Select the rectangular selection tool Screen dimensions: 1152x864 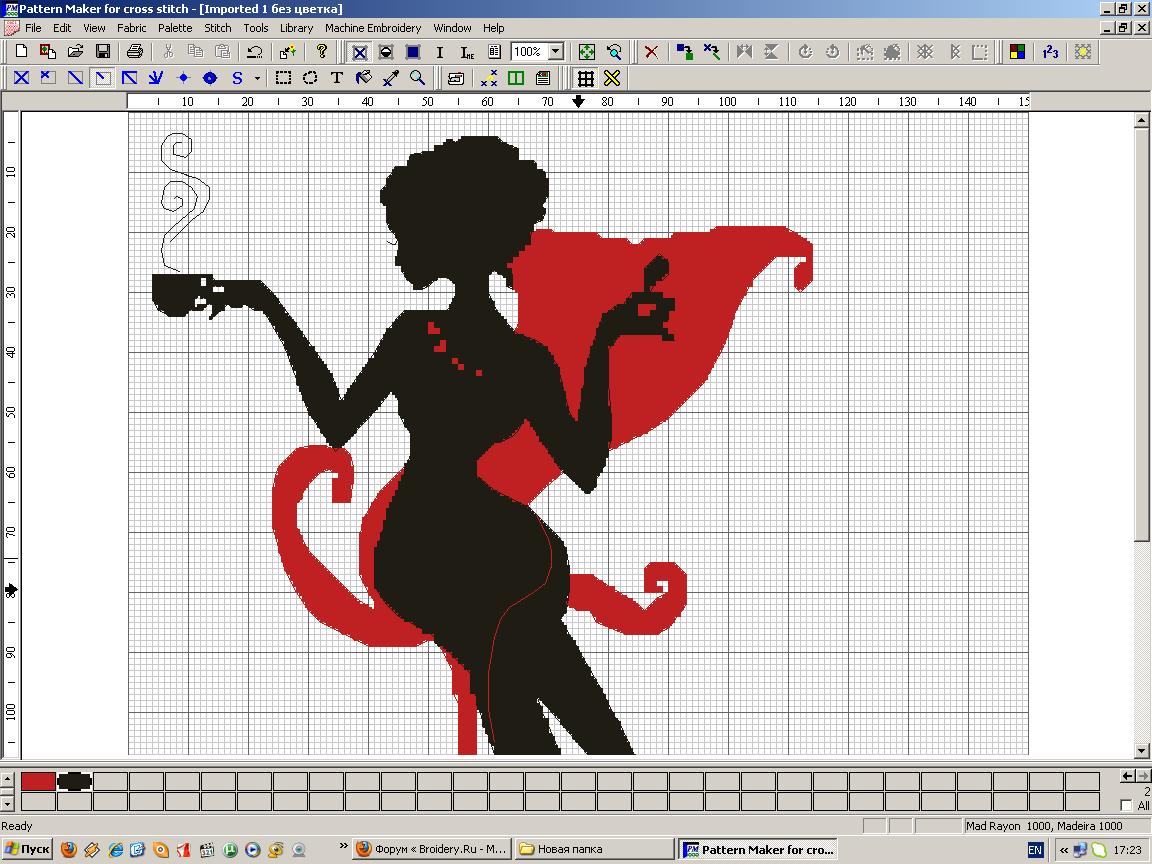click(284, 78)
